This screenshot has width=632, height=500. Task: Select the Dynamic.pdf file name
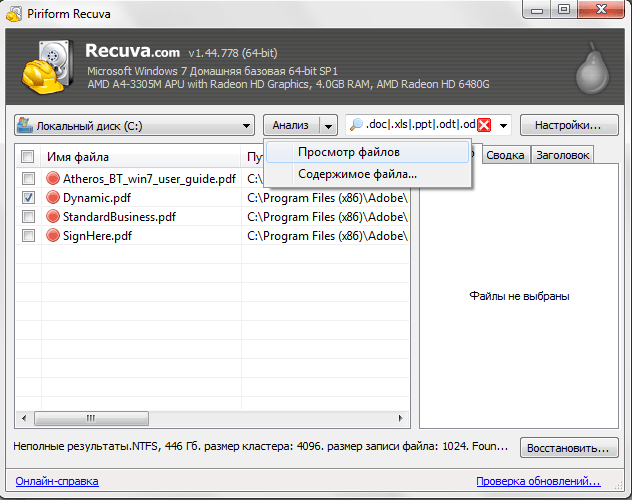coord(97,198)
